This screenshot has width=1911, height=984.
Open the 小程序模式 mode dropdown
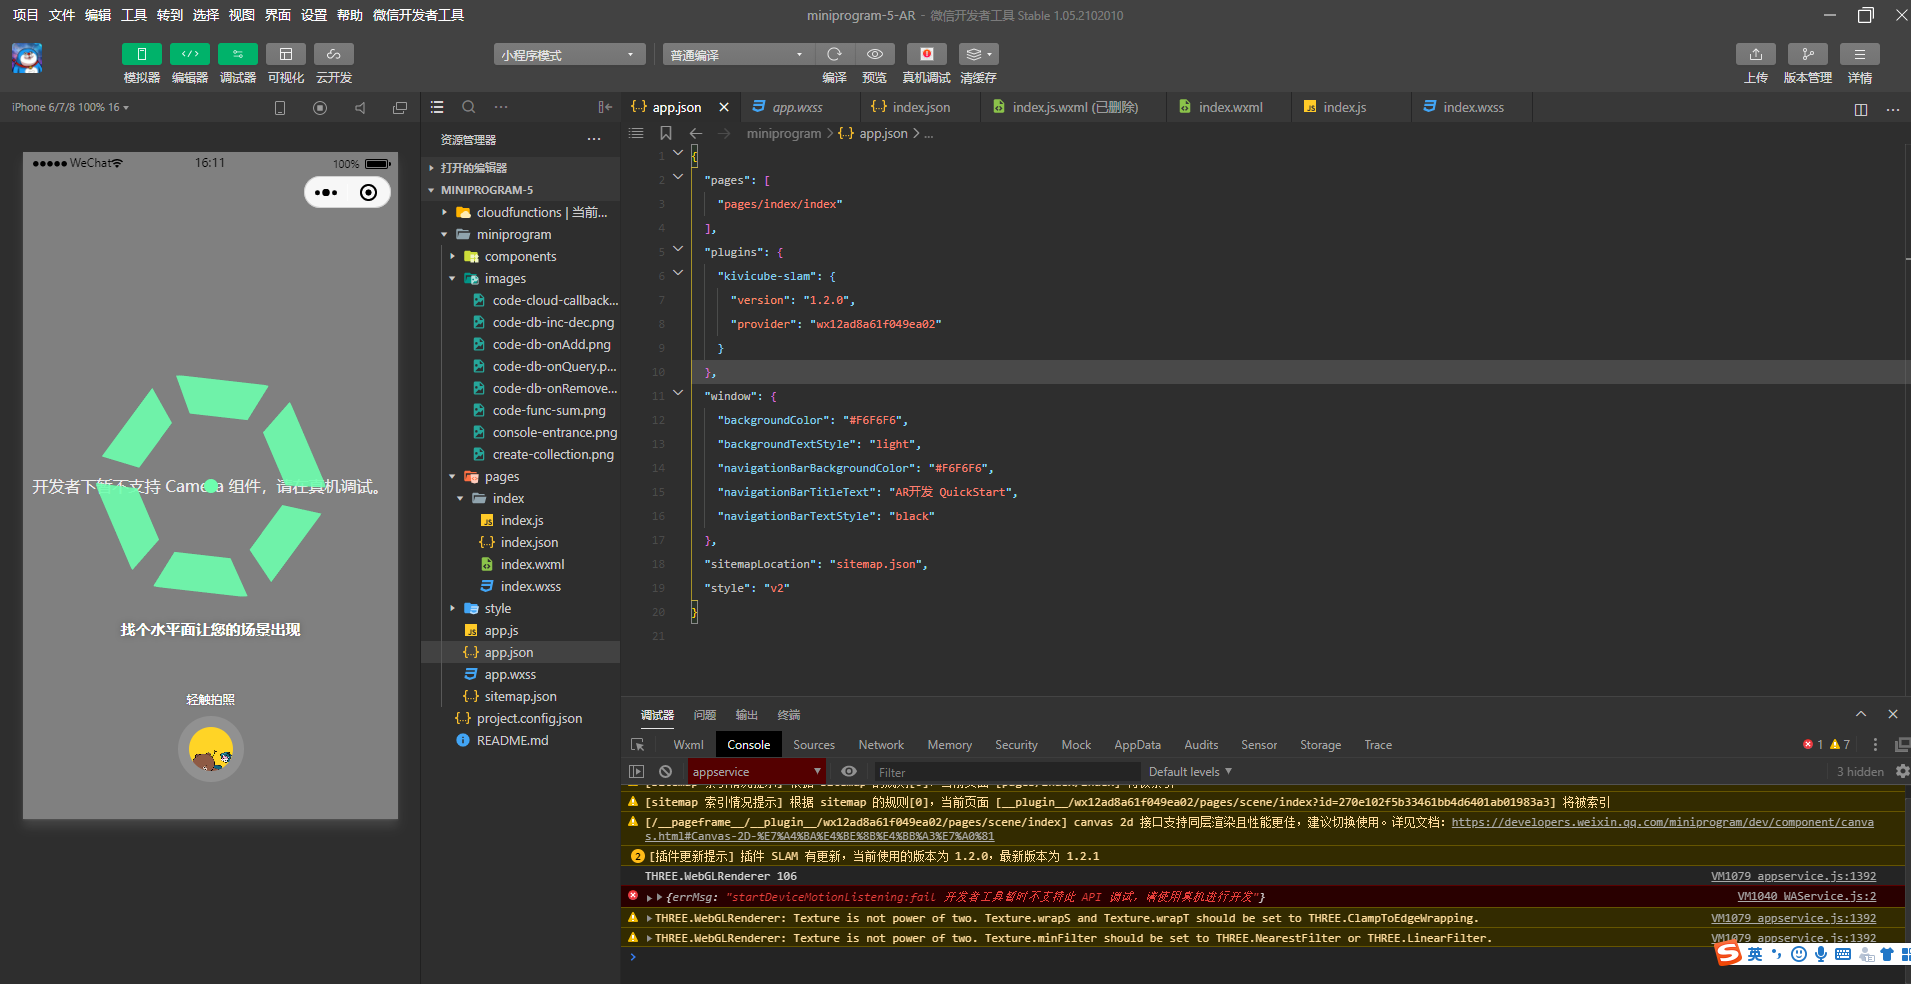pyautogui.click(x=568, y=55)
